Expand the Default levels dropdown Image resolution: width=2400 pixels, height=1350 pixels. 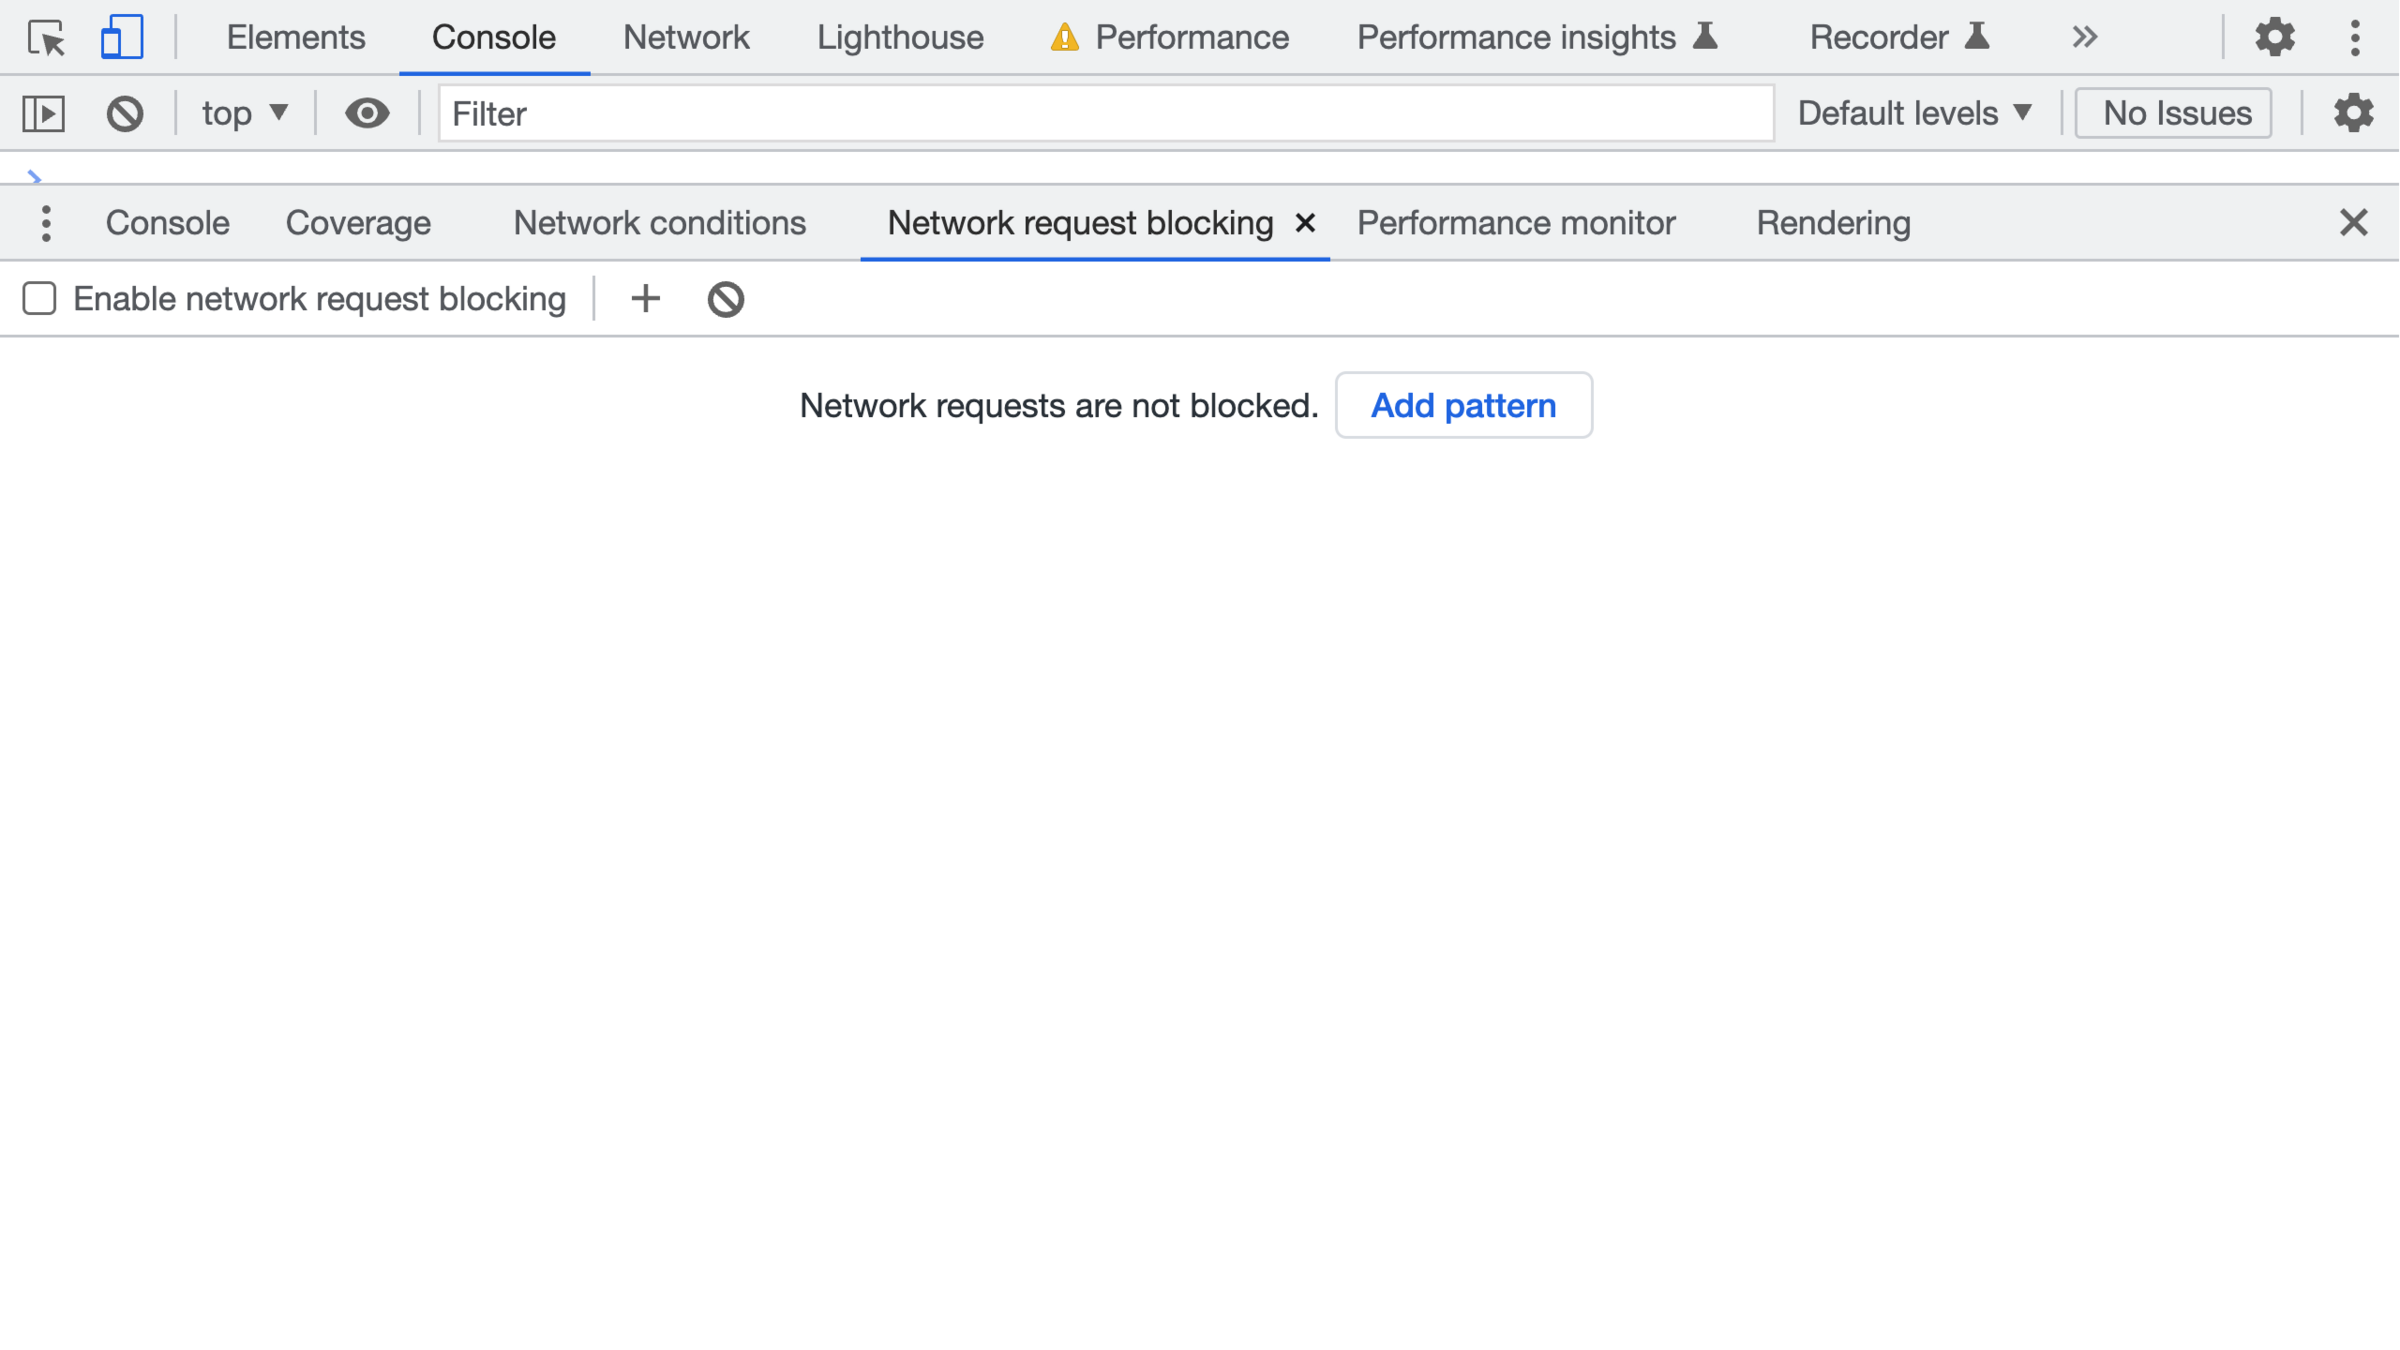1915,113
